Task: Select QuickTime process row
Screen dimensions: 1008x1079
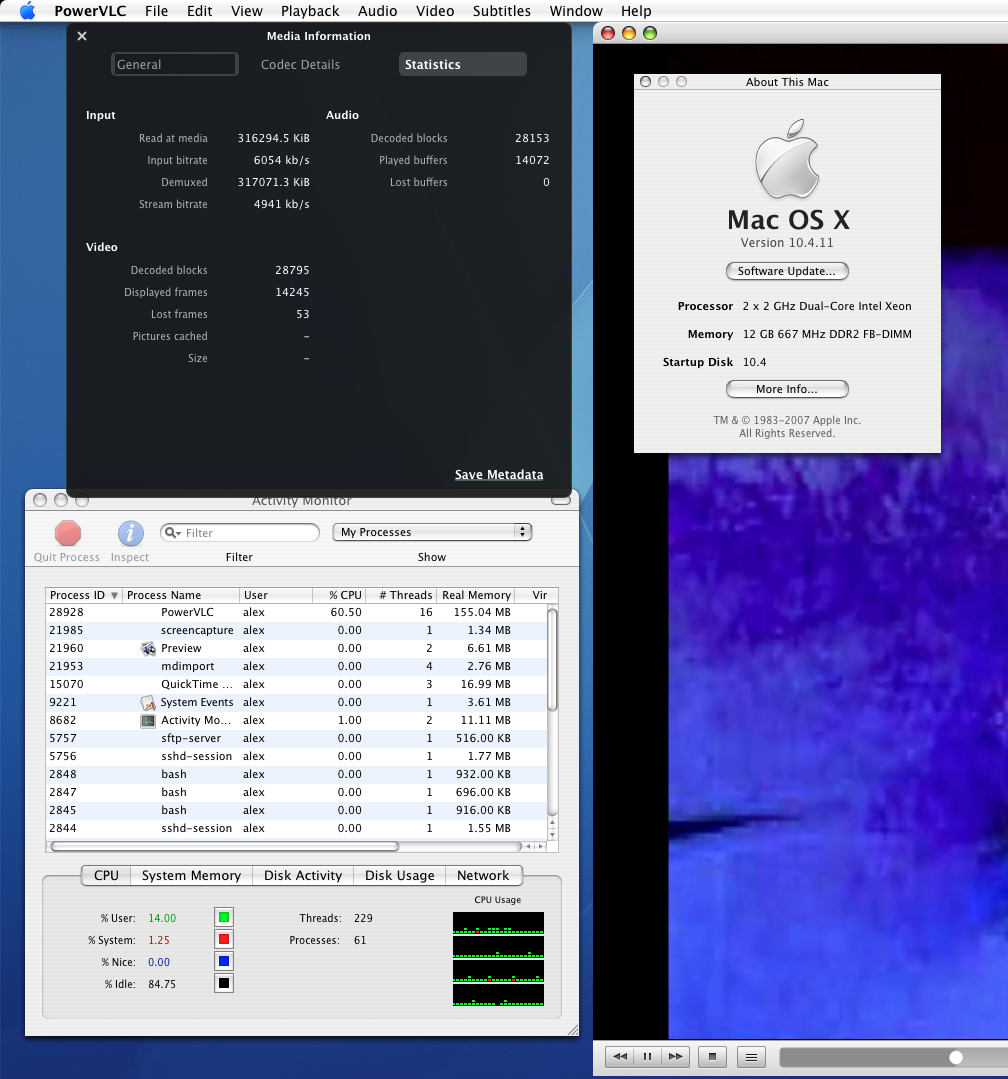Action: coord(297,684)
